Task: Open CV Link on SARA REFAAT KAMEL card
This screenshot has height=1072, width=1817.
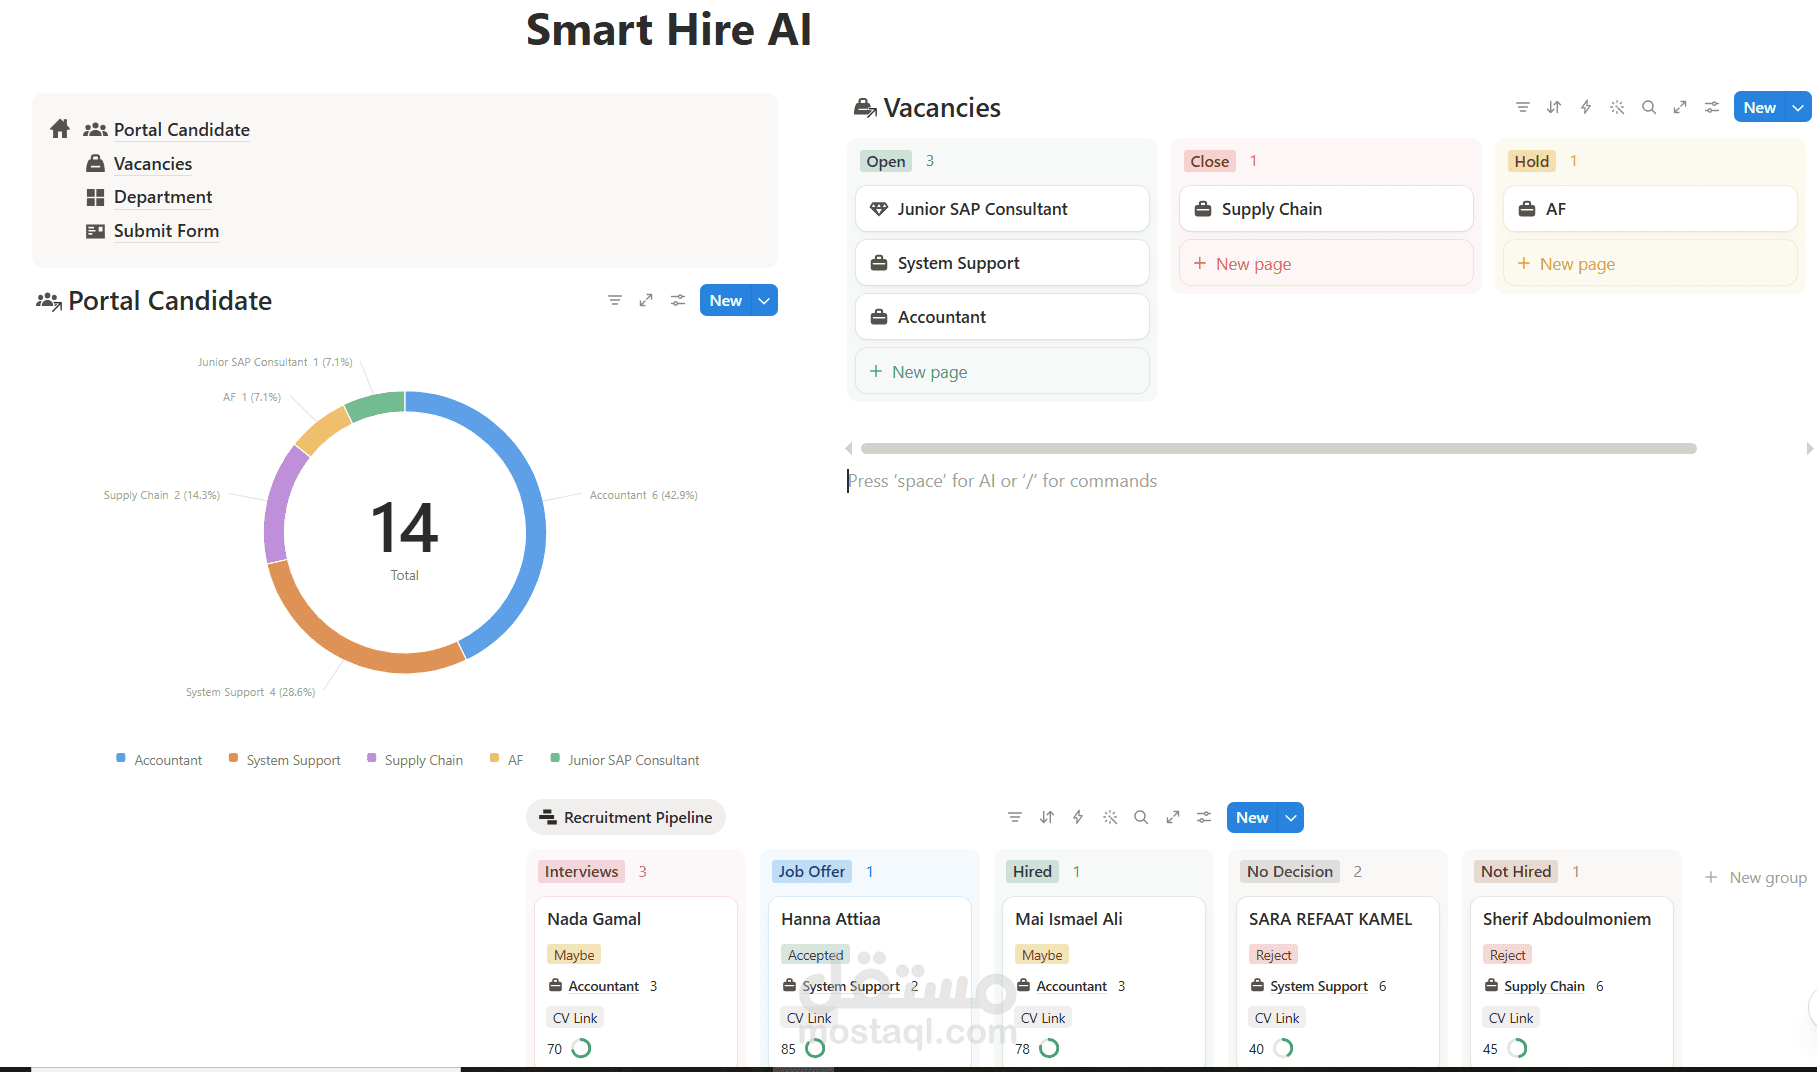Action: pyautogui.click(x=1277, y=1018)
